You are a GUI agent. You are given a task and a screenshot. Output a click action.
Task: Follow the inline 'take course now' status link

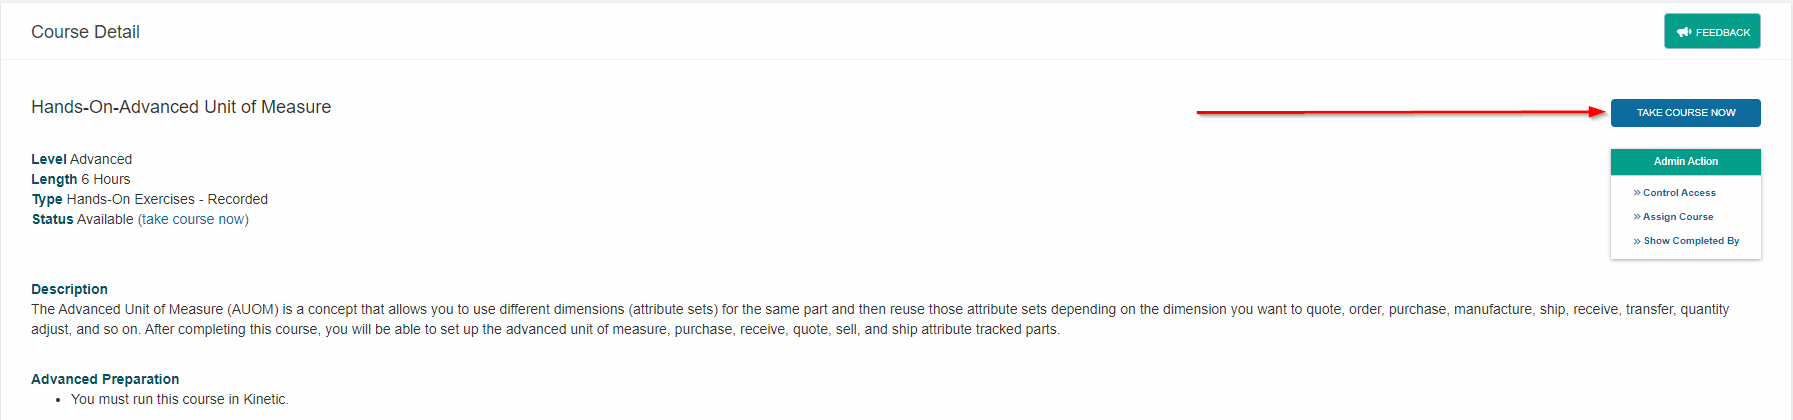pyautogui.click(x=193, y=219)
